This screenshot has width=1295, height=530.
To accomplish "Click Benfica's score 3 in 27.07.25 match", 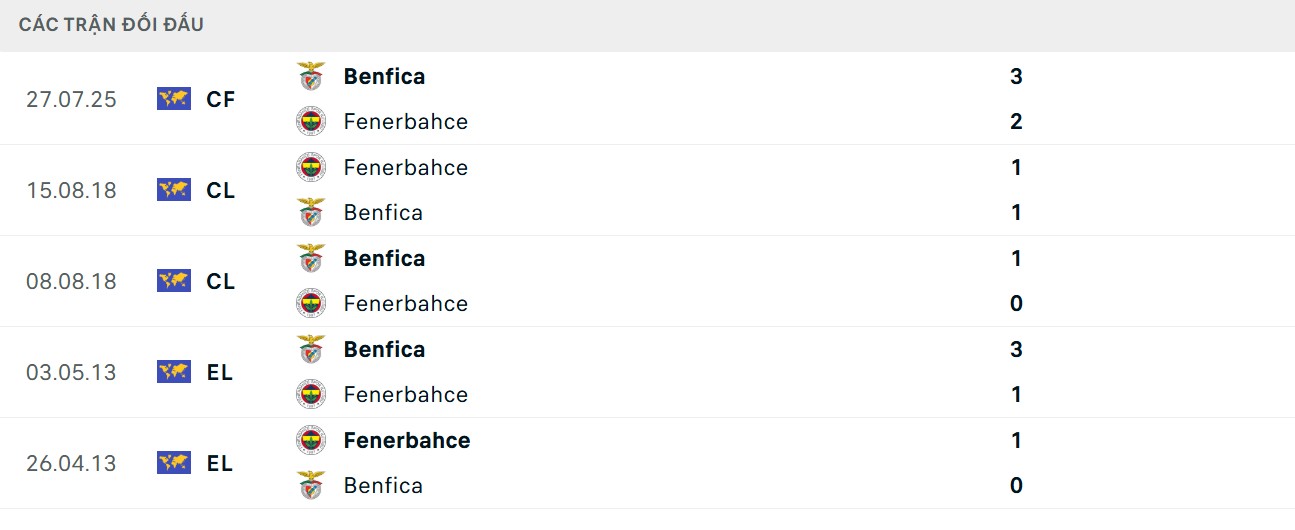I will click(1016, 76).
